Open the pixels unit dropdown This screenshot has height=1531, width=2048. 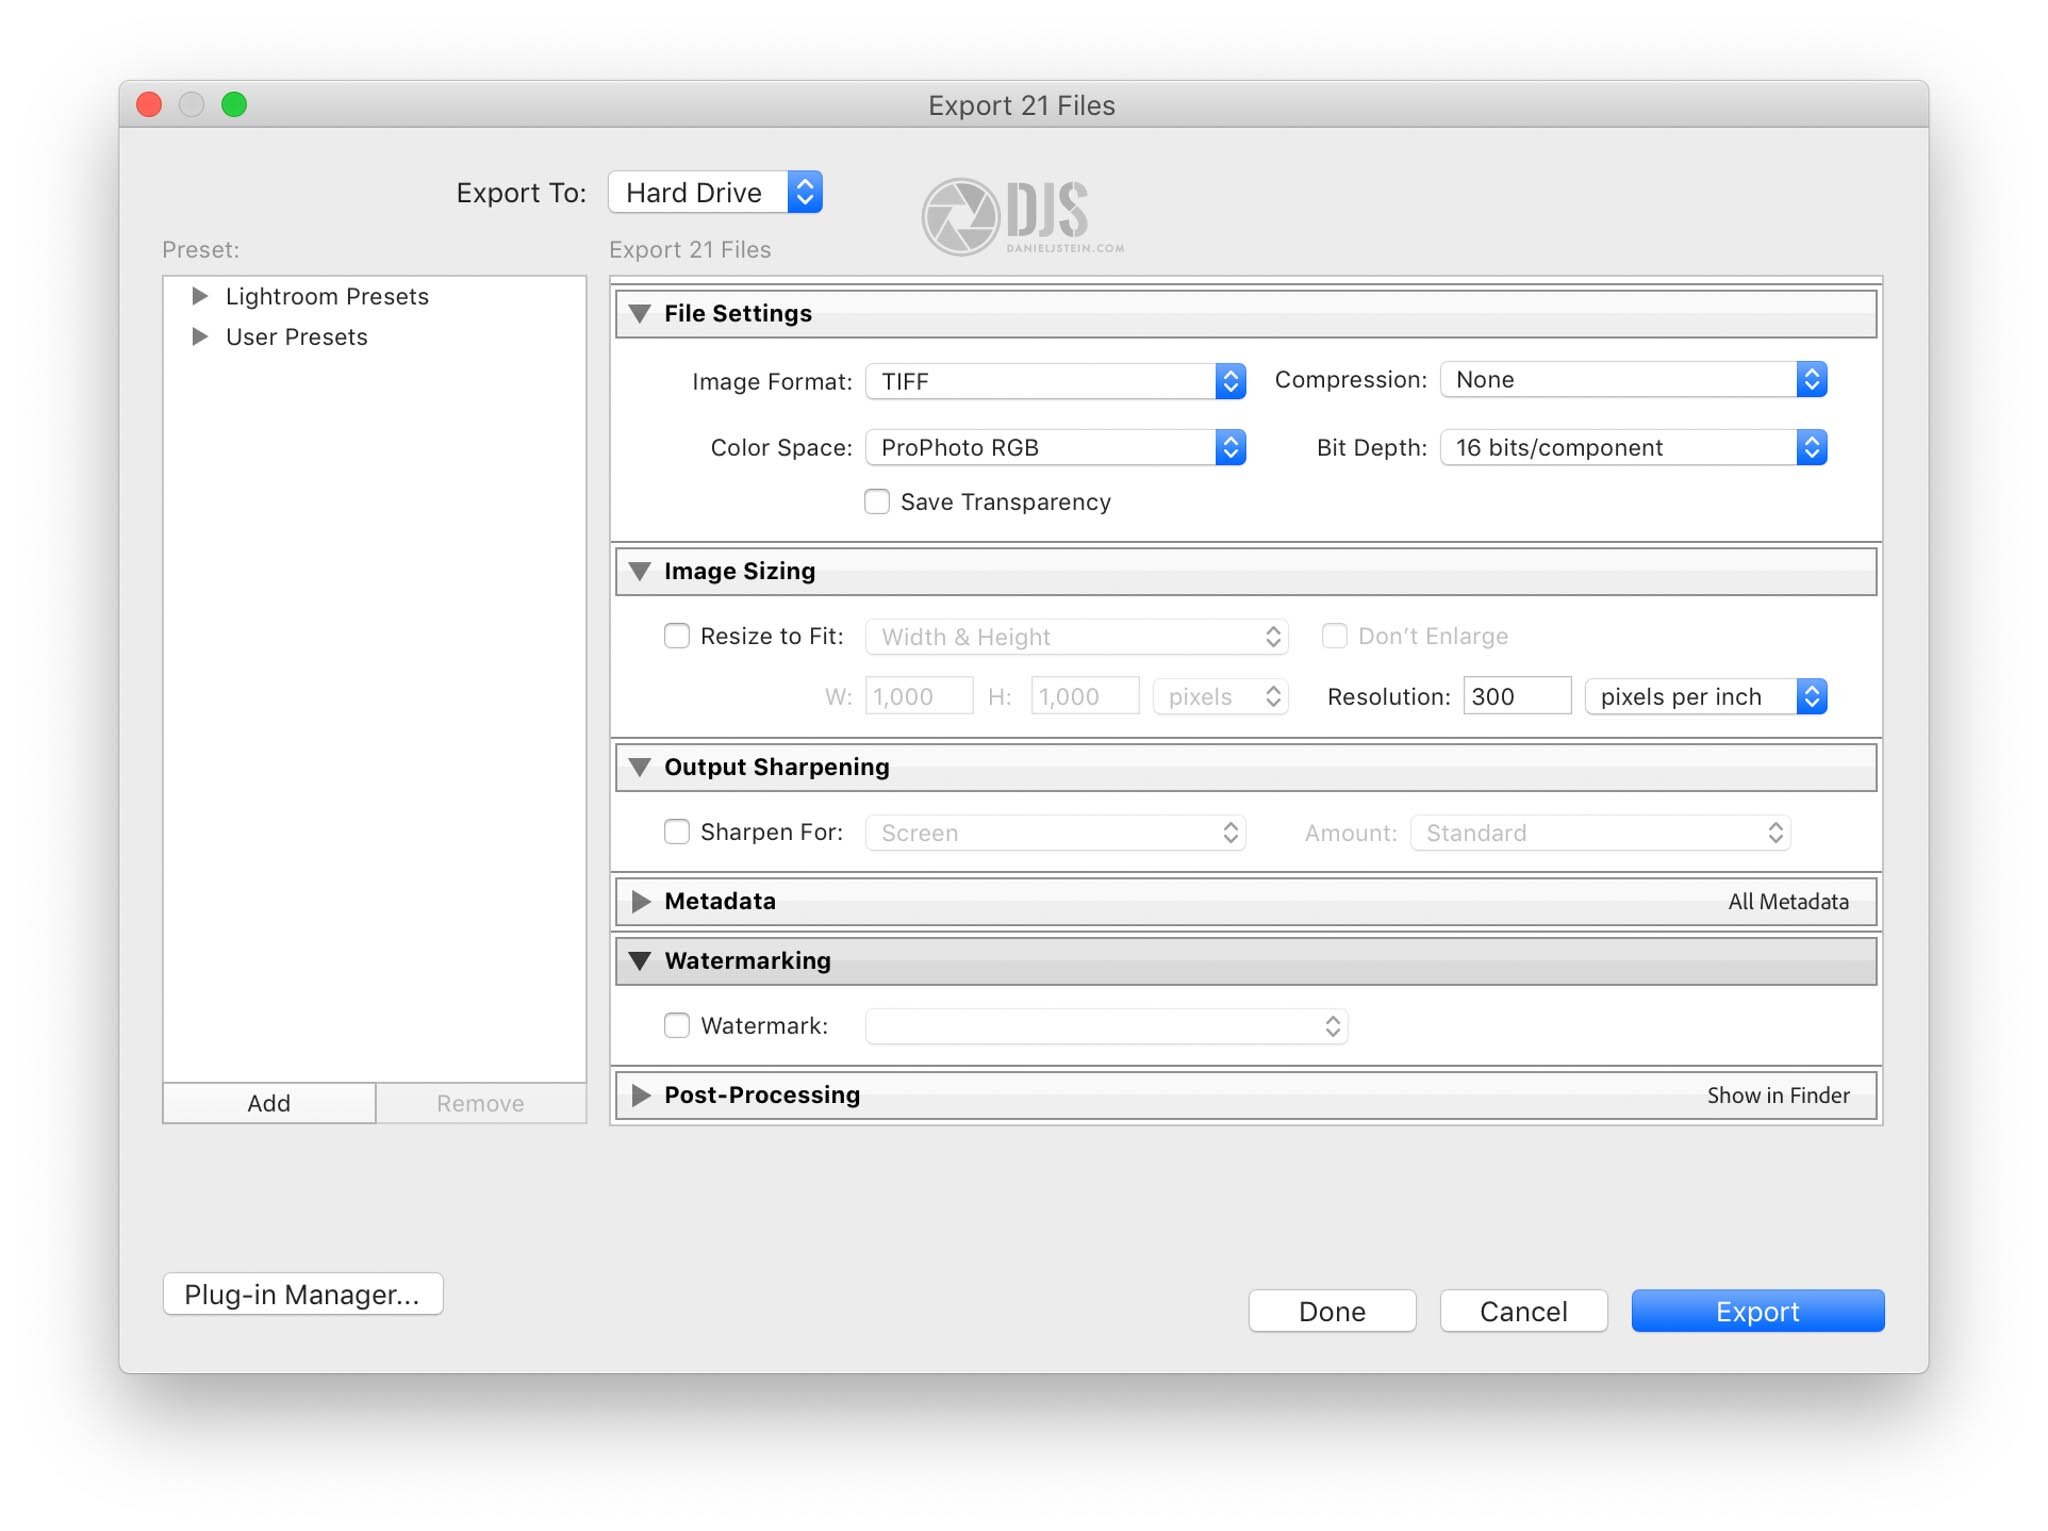tap(1220, 696)
